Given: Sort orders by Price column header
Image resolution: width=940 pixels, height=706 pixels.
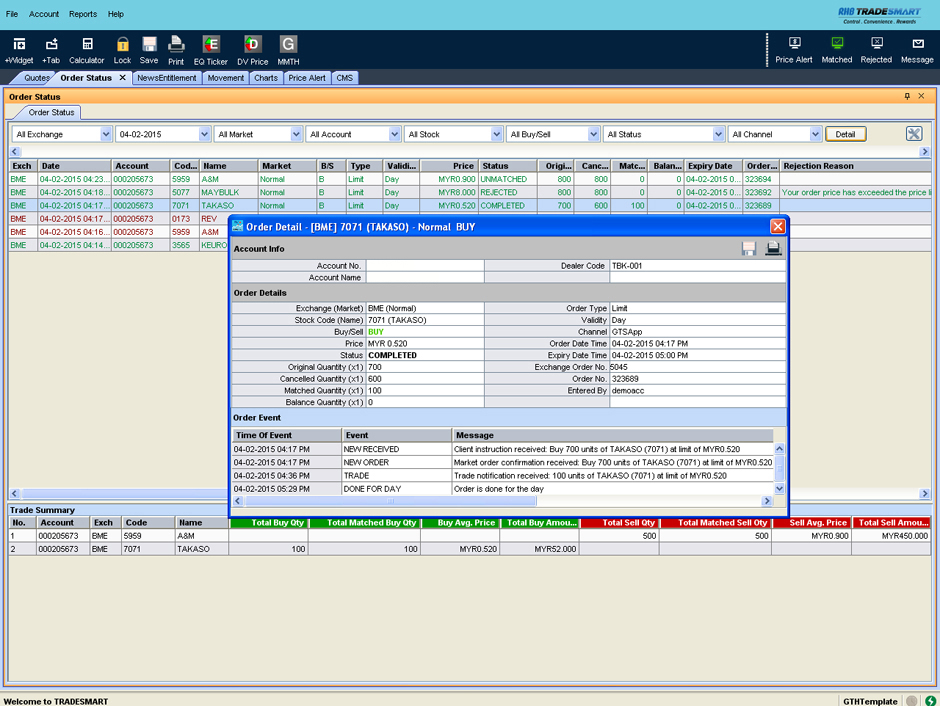Looking at the screenshot, I should [448, 166].
